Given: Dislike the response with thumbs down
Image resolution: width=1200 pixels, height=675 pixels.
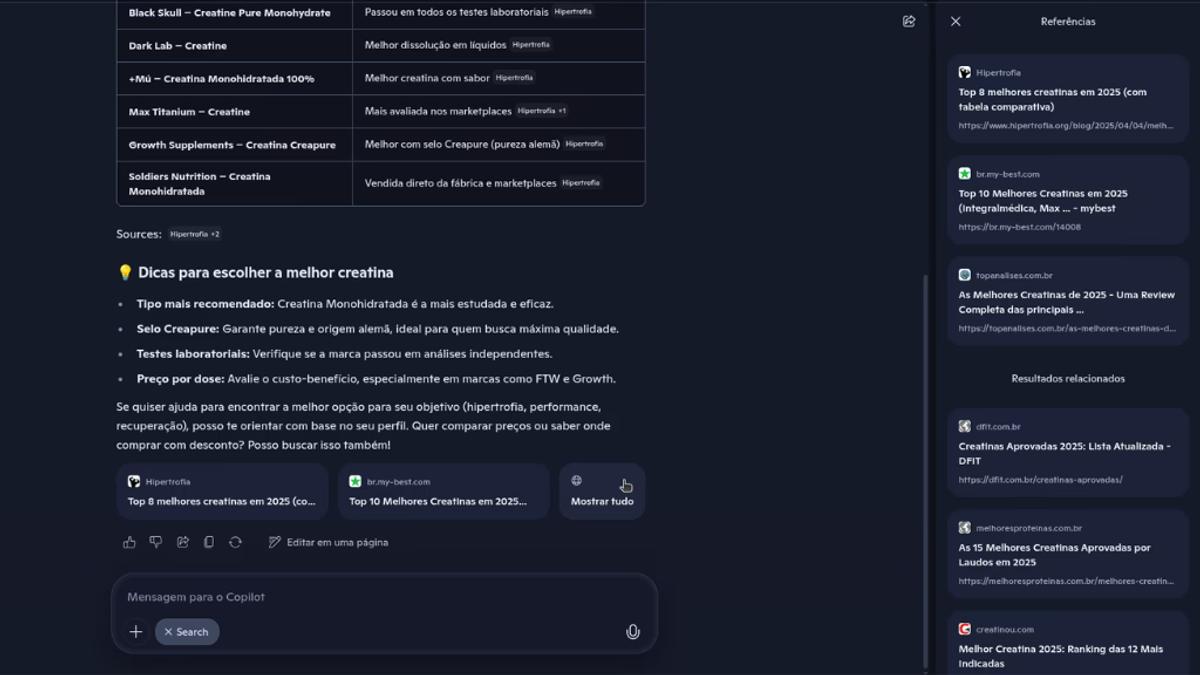Looking at the screenshot, I should click(156, 542).
